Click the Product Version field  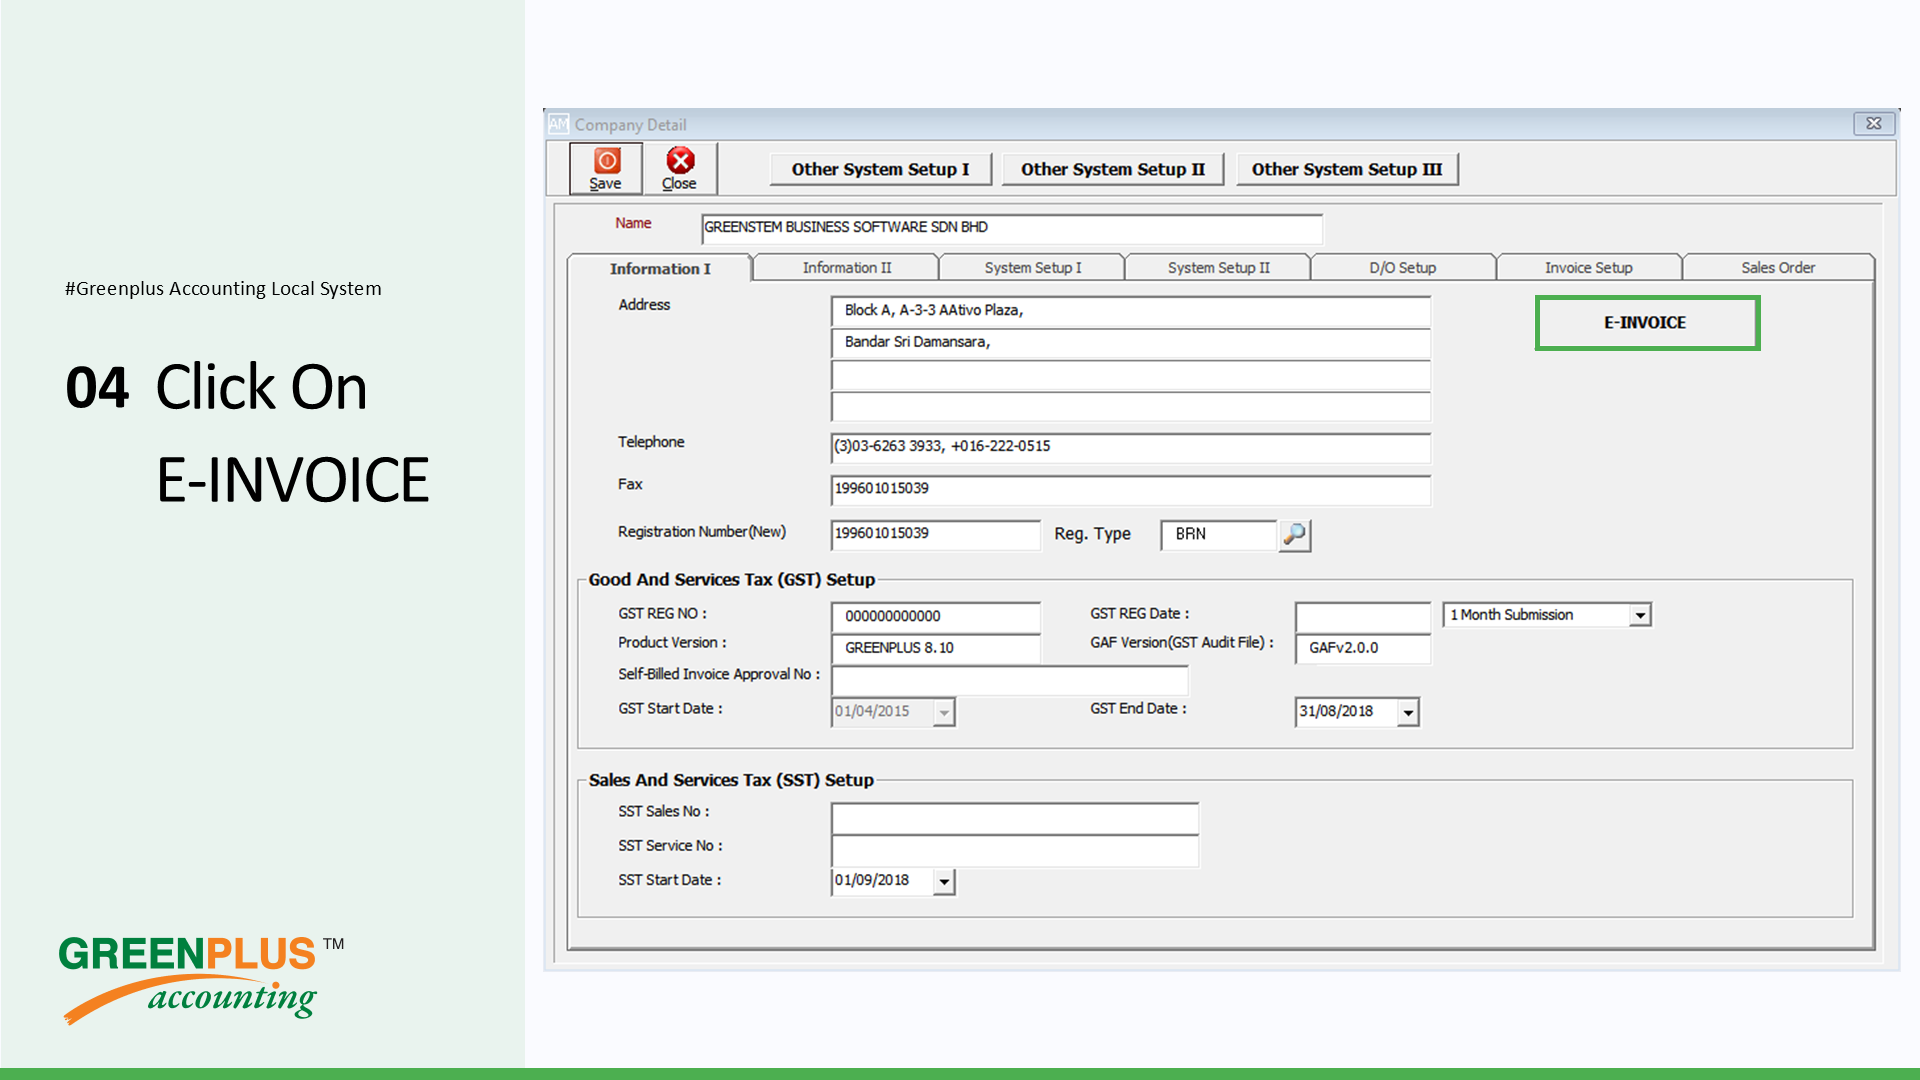coord(936,648)
